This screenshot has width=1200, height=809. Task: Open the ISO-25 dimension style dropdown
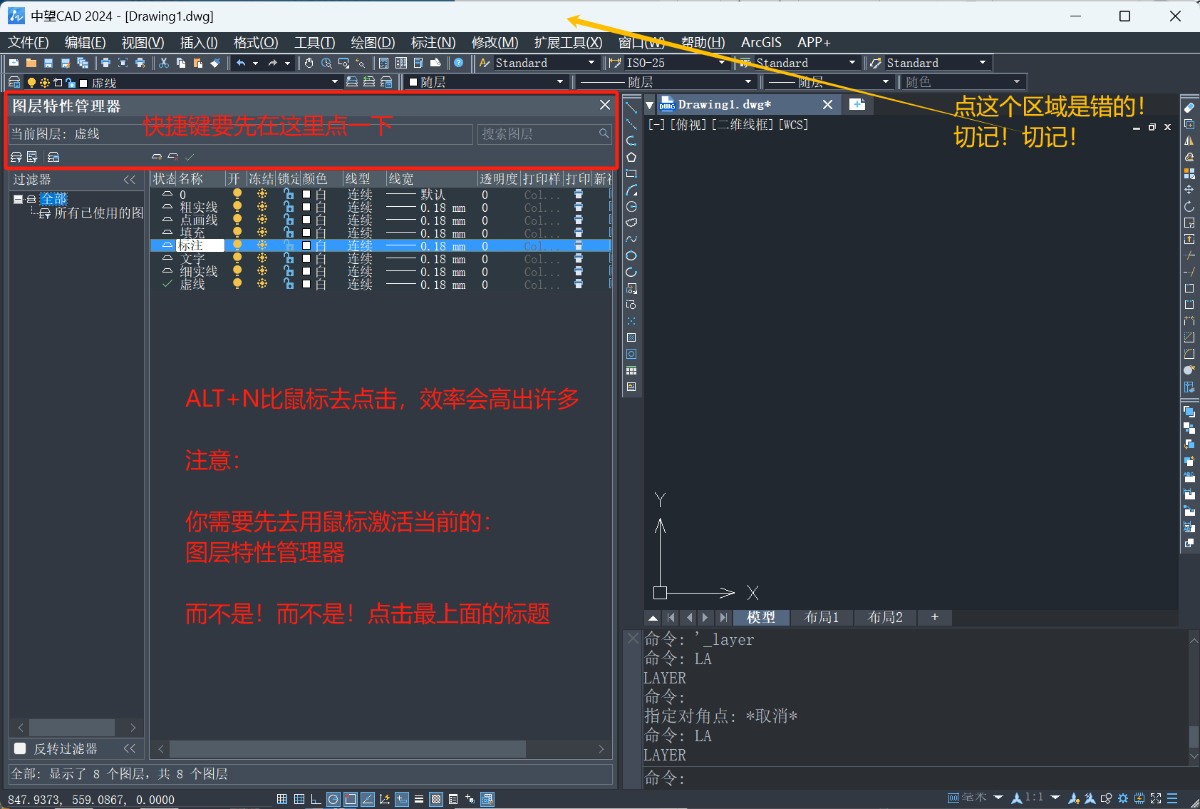pyautogui.click(x=721, y=63)
